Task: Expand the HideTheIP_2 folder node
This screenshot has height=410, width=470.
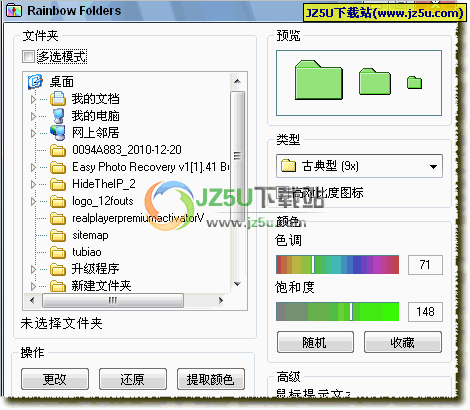Action: click(x=33, y=184)
